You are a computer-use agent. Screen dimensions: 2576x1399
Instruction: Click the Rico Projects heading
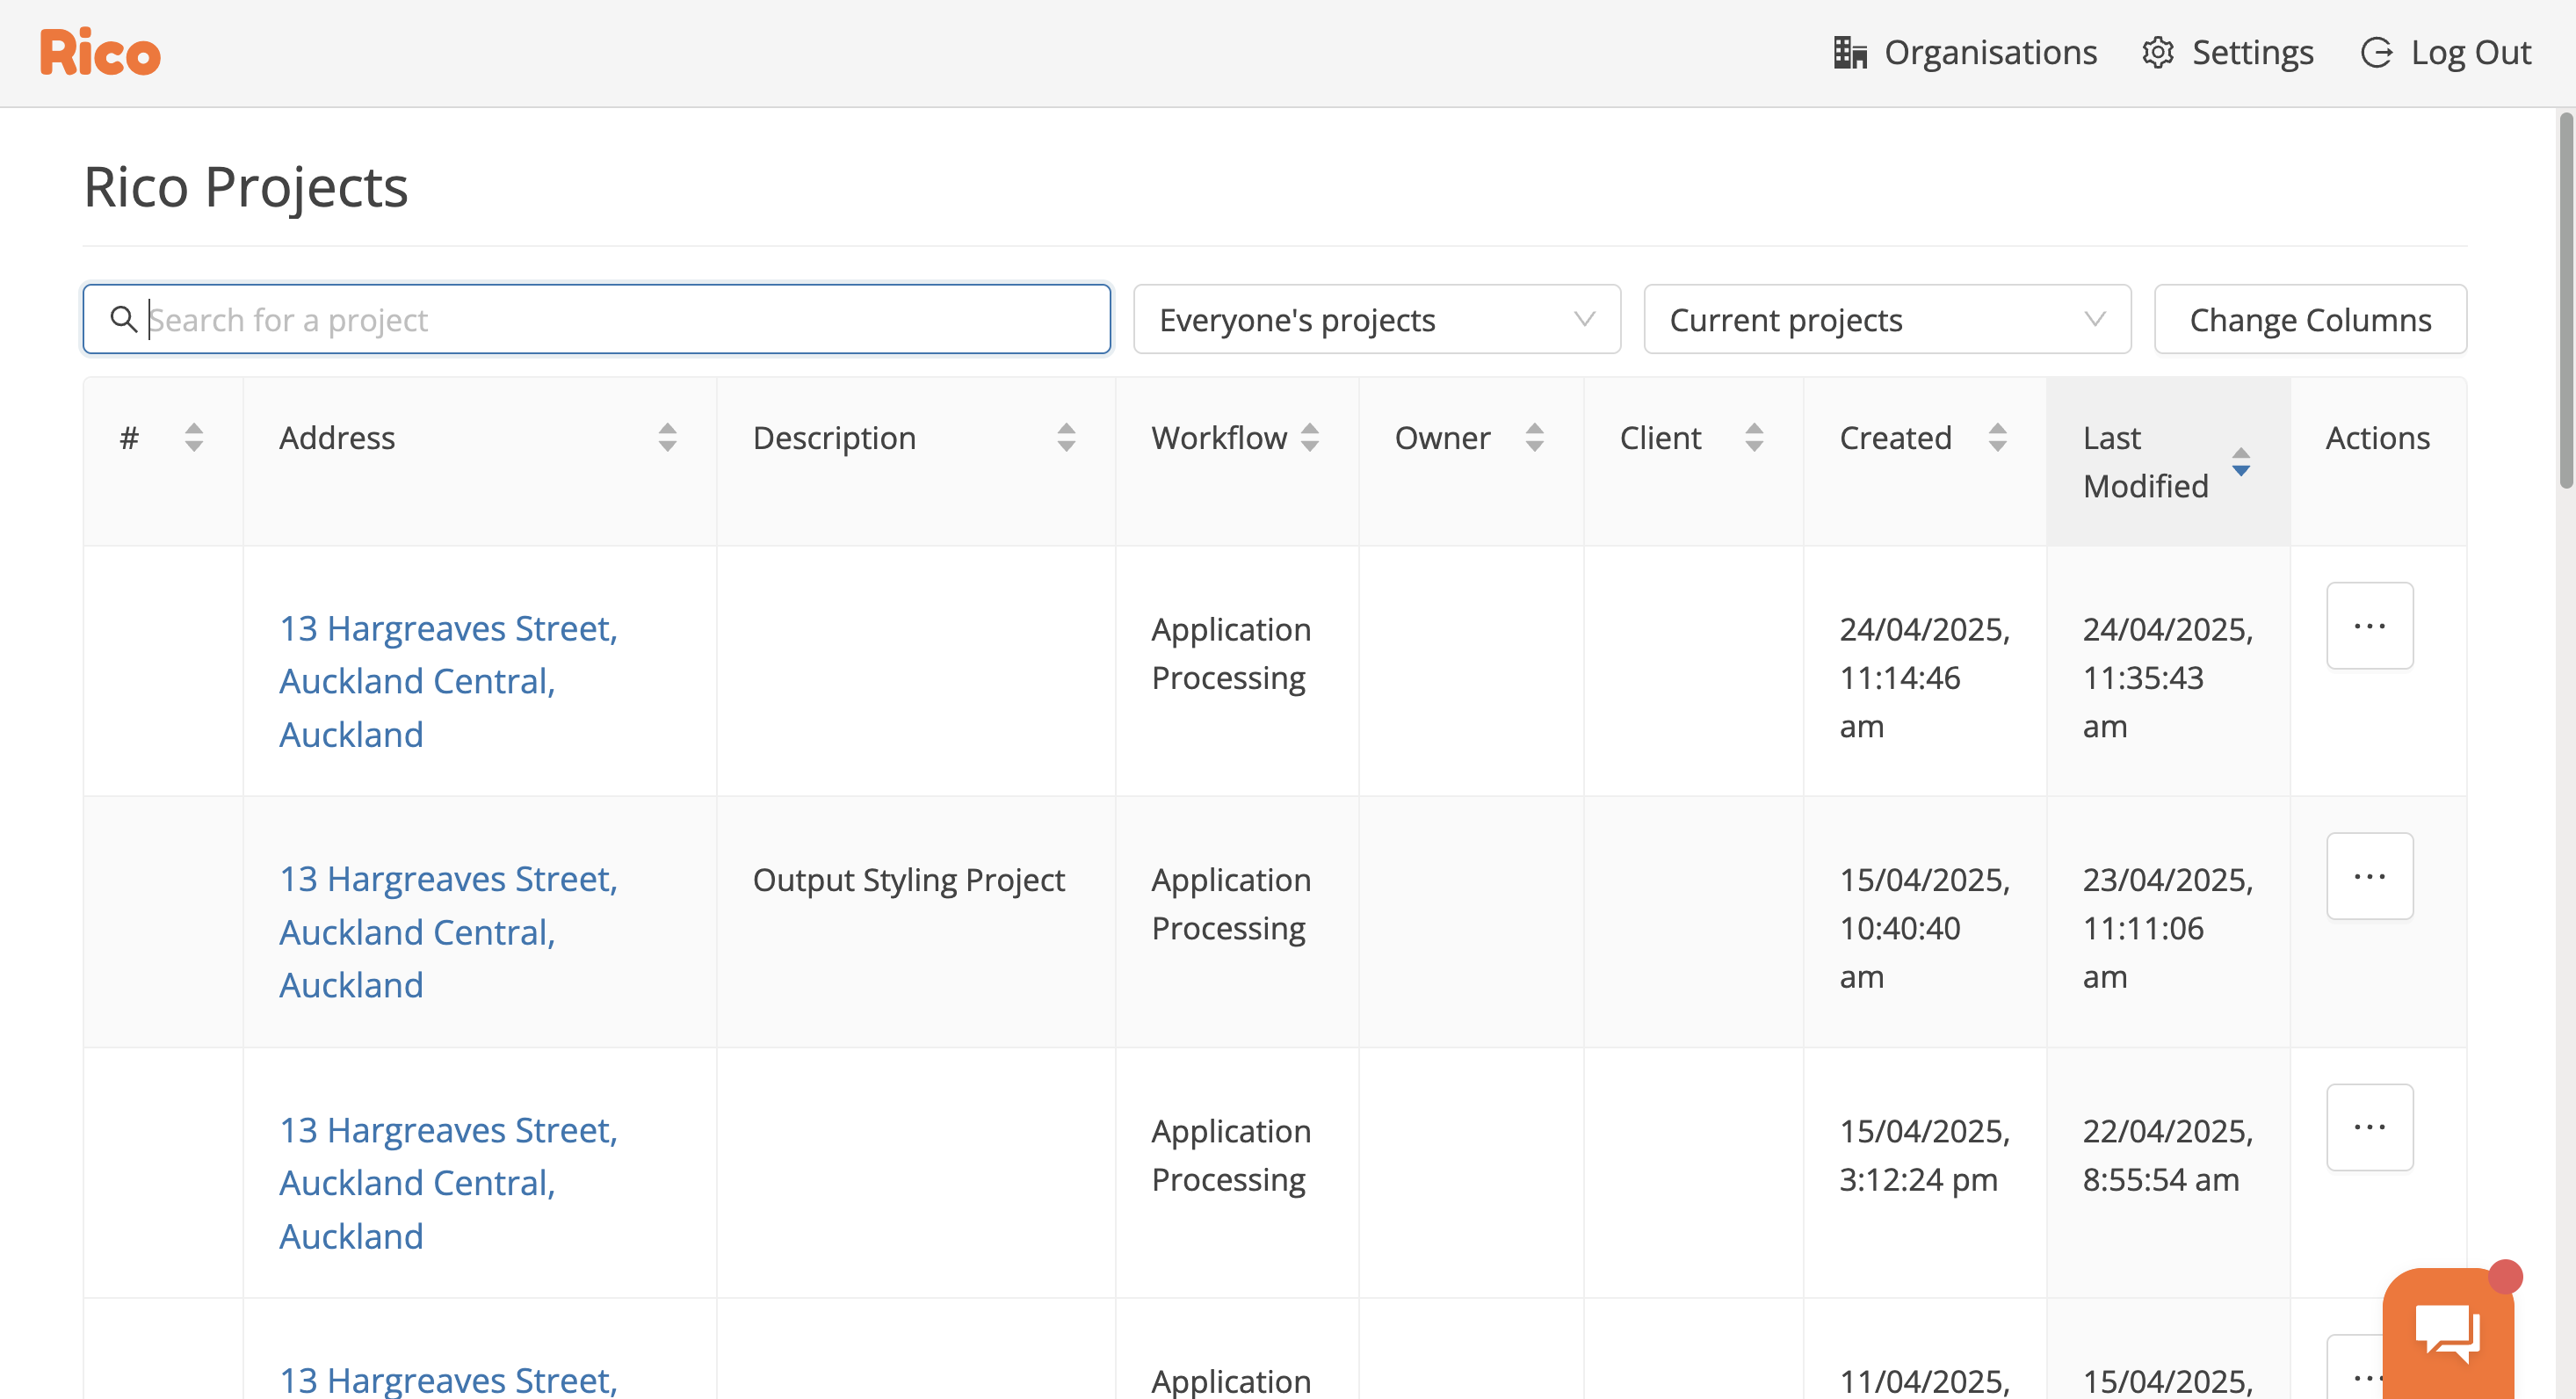click(245, 187)
